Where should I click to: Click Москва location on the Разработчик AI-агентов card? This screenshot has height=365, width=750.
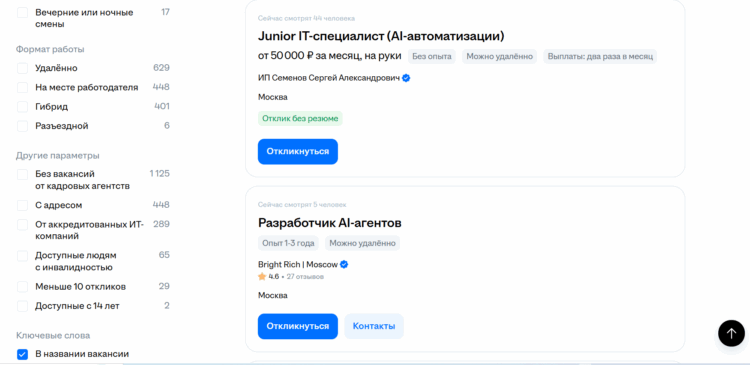(x=273, y=296)
